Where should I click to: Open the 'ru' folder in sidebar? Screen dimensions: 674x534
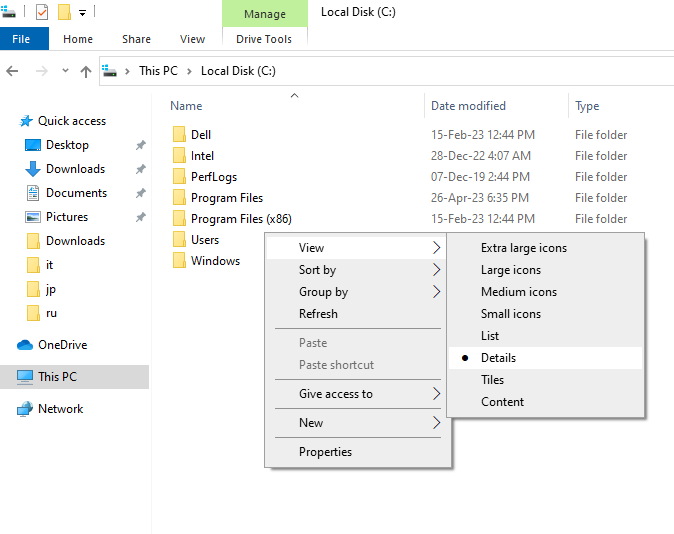click(51, 313)
